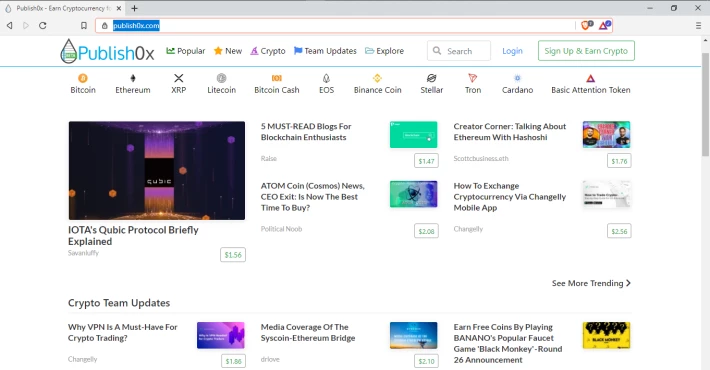Open author Savanluffy's profile
Image resolution: width=710 pixels, height=370 pixels.
pyautogui.click(x=83, y=253)
